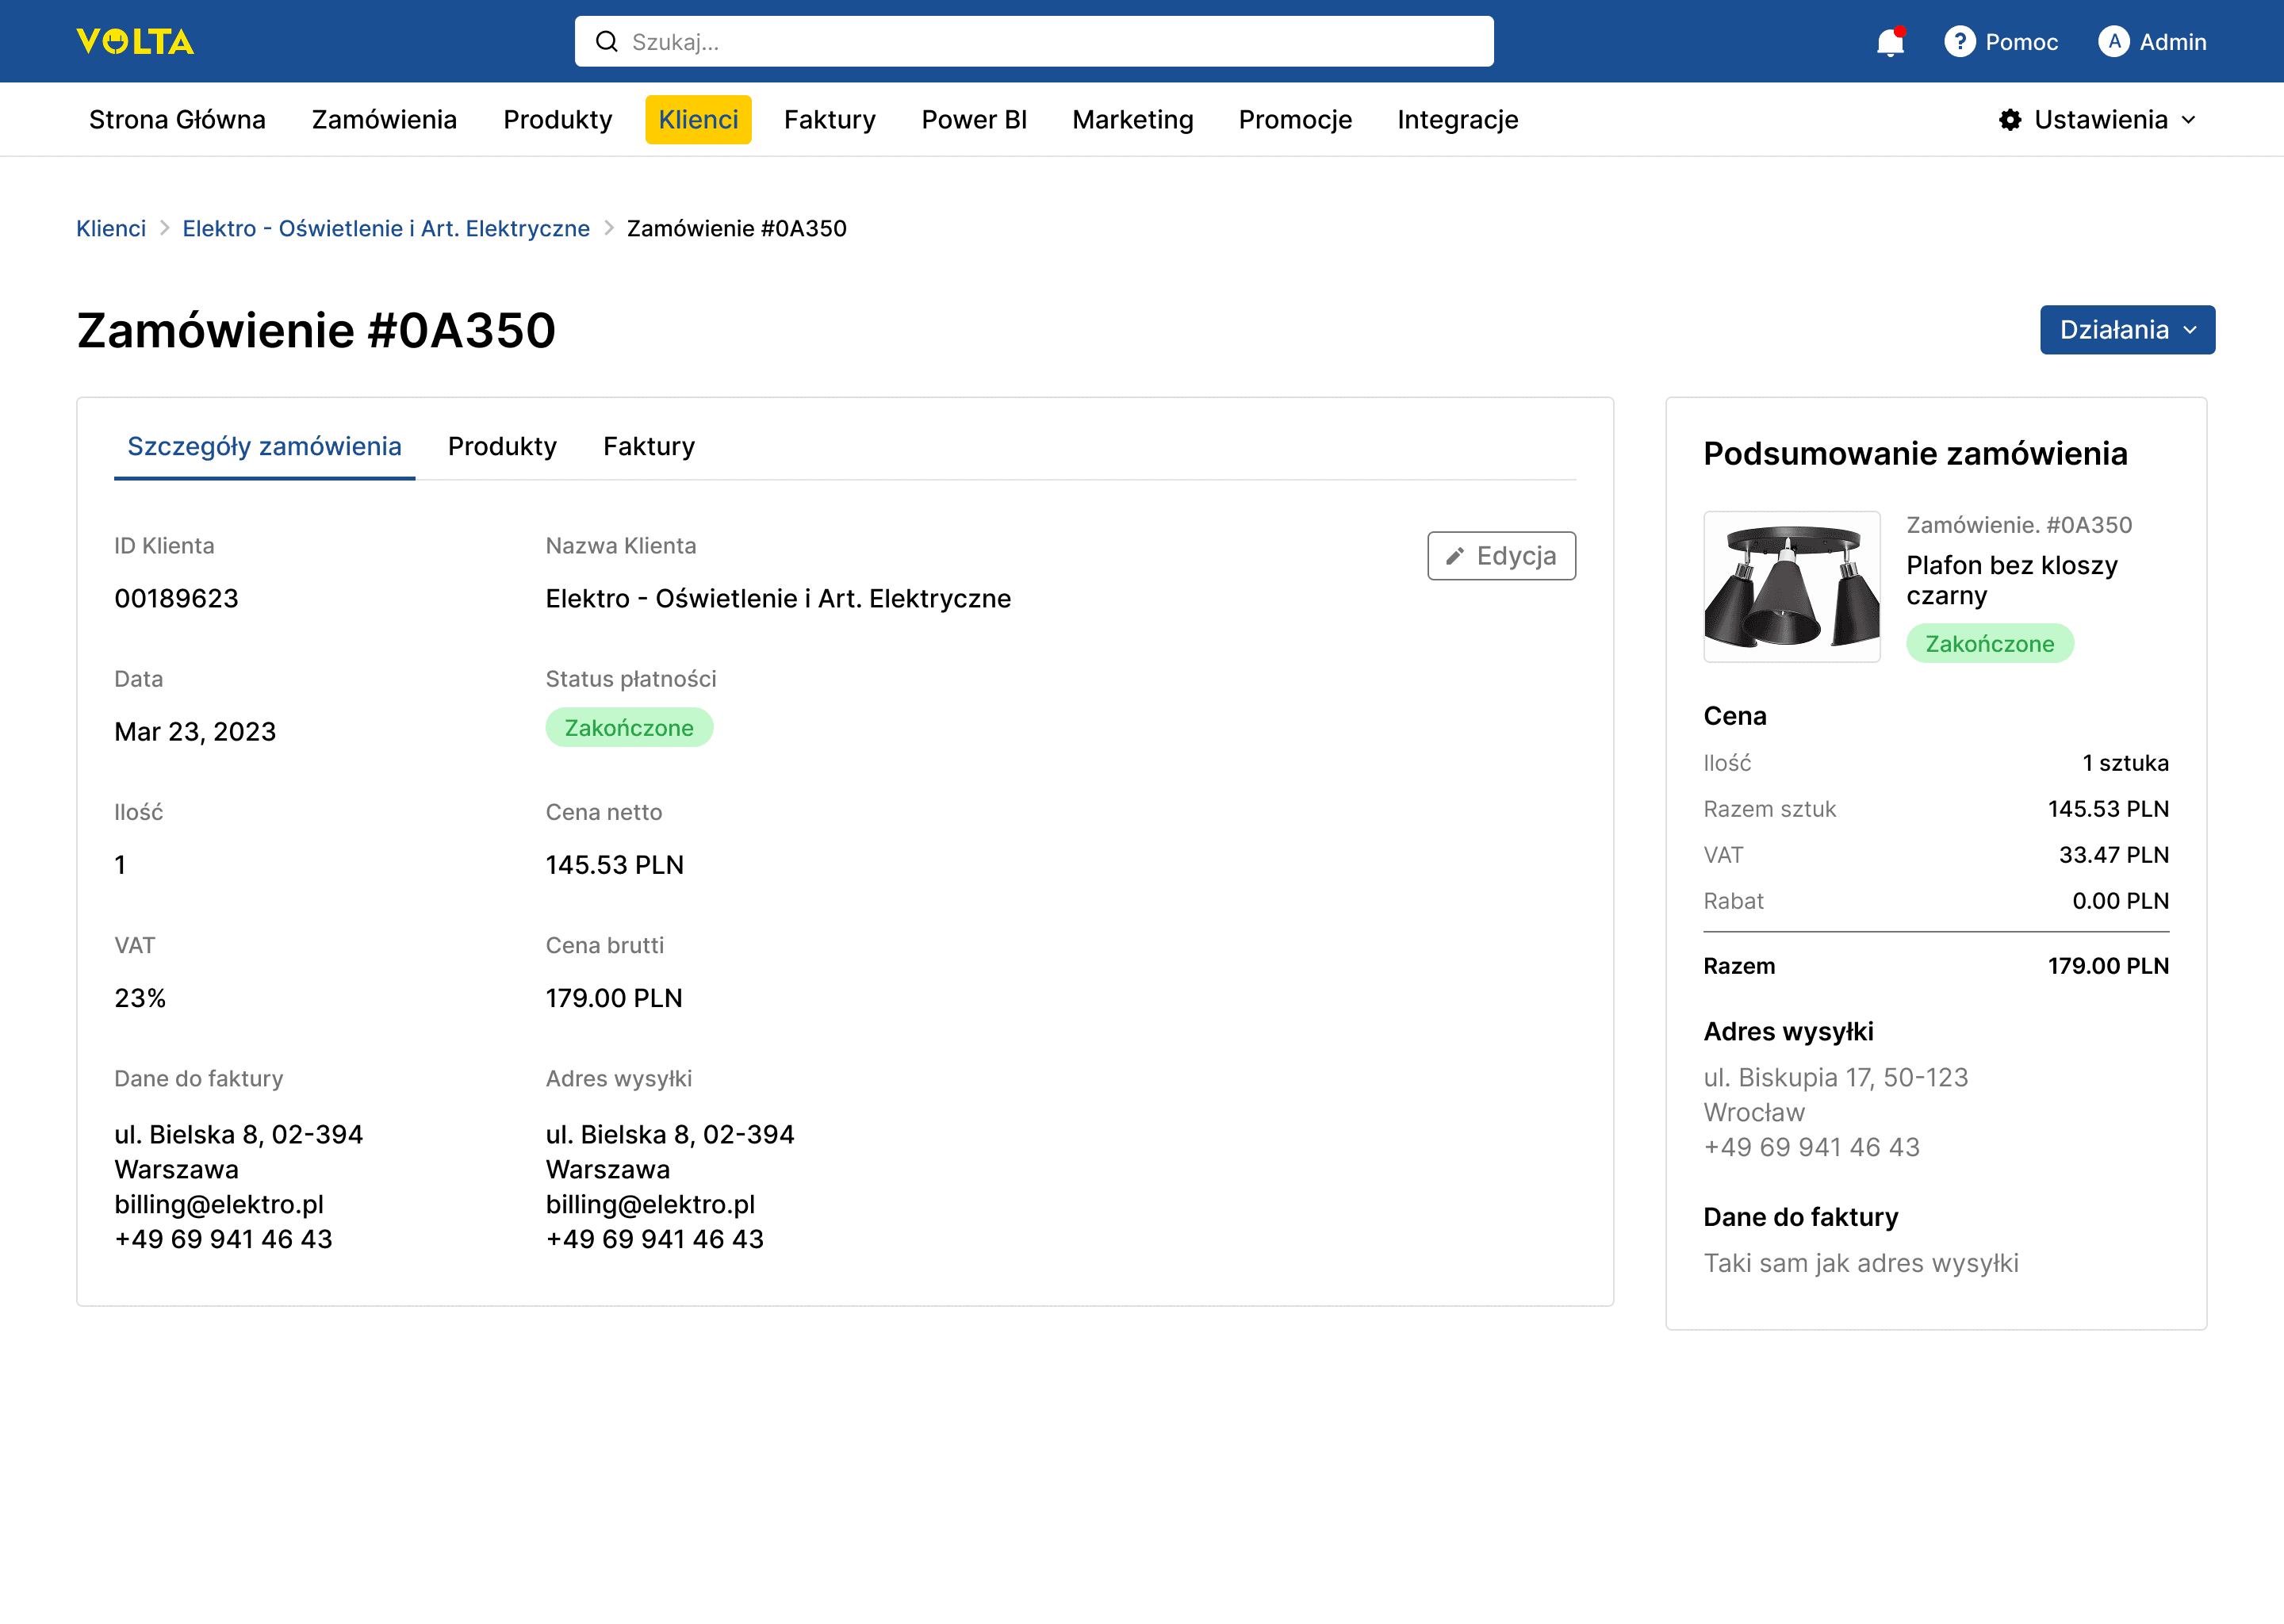2284x1624 pixels.
Task: Expand the Działania dropdown button
Action: click(x=2127, y=330)
